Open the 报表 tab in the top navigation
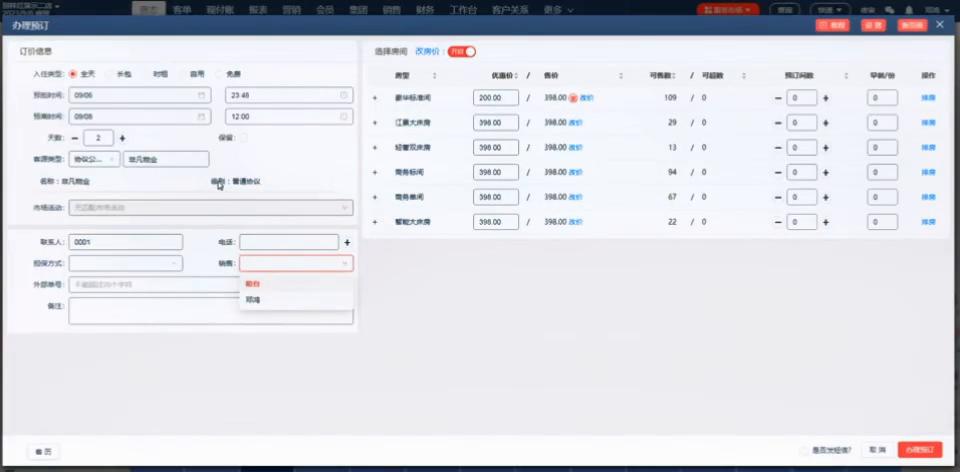The width and height of the screenshot is (960, 472). (258, 10)
